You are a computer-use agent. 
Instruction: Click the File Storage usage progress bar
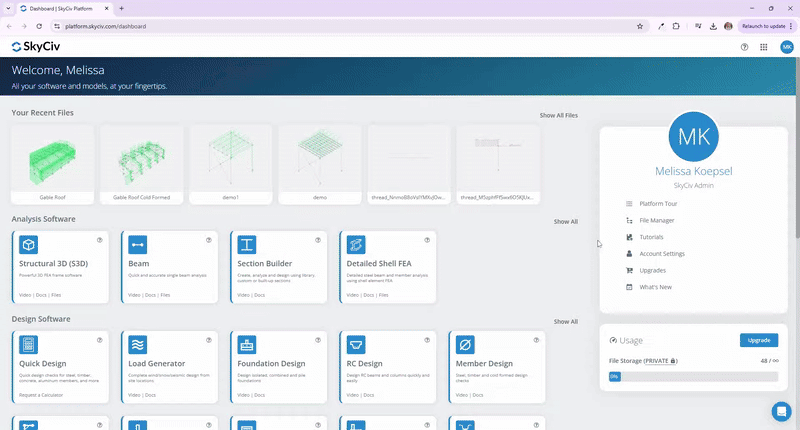tap(693, 376)
